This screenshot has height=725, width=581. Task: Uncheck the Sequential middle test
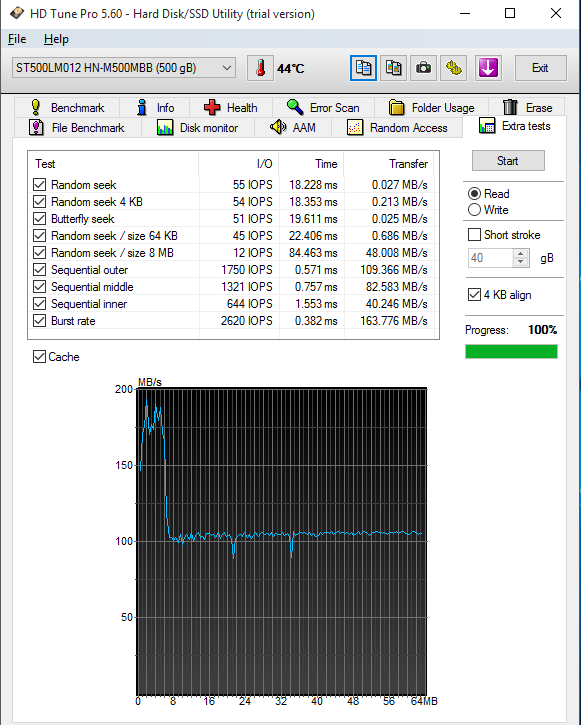[40, 287]
